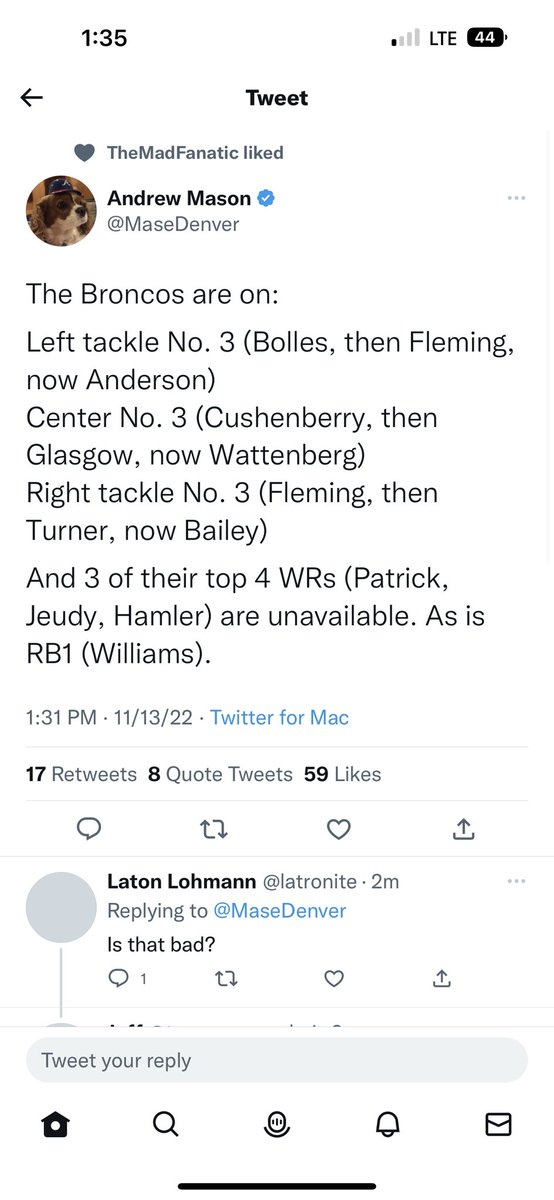554x1200 pixels.
Task: Go back using the arrow icon
Action: 32,97
